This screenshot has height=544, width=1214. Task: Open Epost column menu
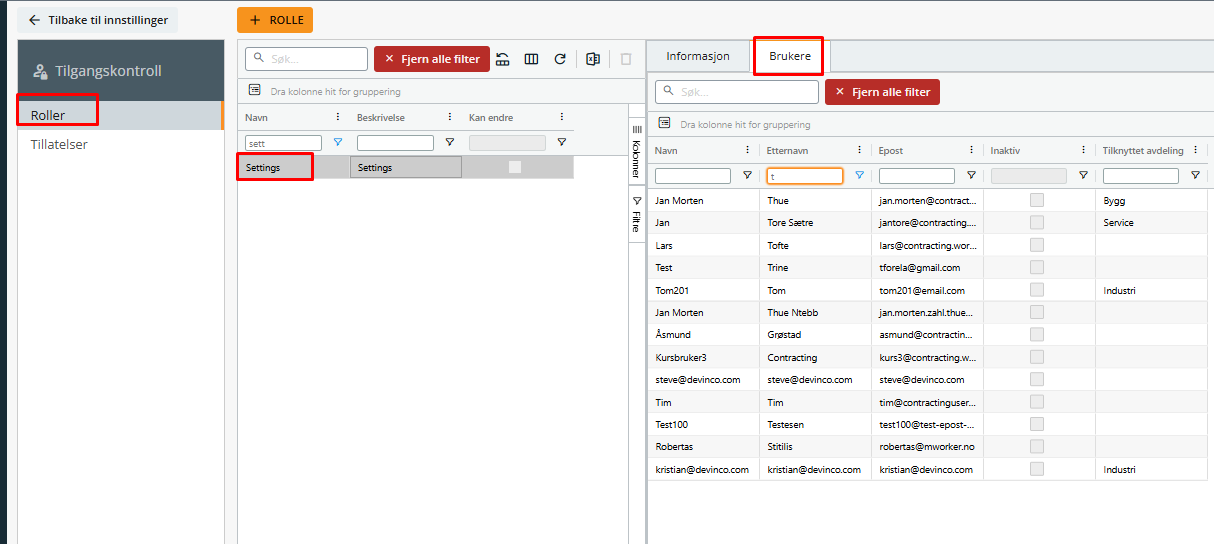click(x=971, y=150)
